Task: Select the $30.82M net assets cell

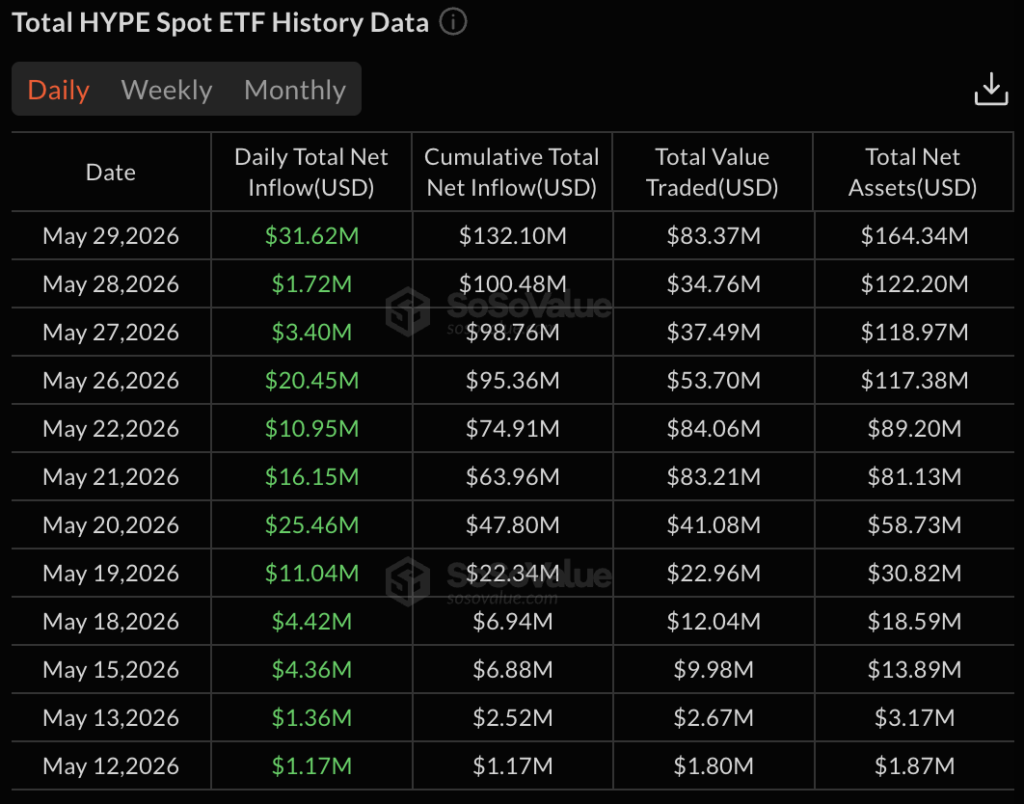Action: (x=914, y=573)
